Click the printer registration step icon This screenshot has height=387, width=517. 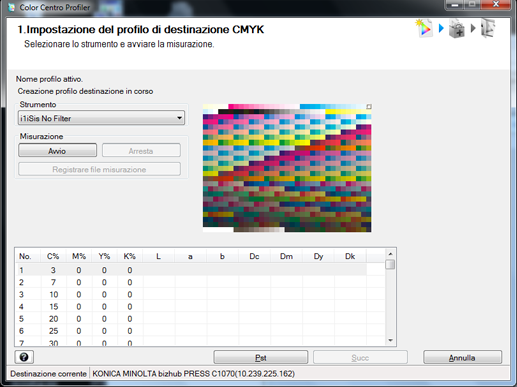point(457,29)
